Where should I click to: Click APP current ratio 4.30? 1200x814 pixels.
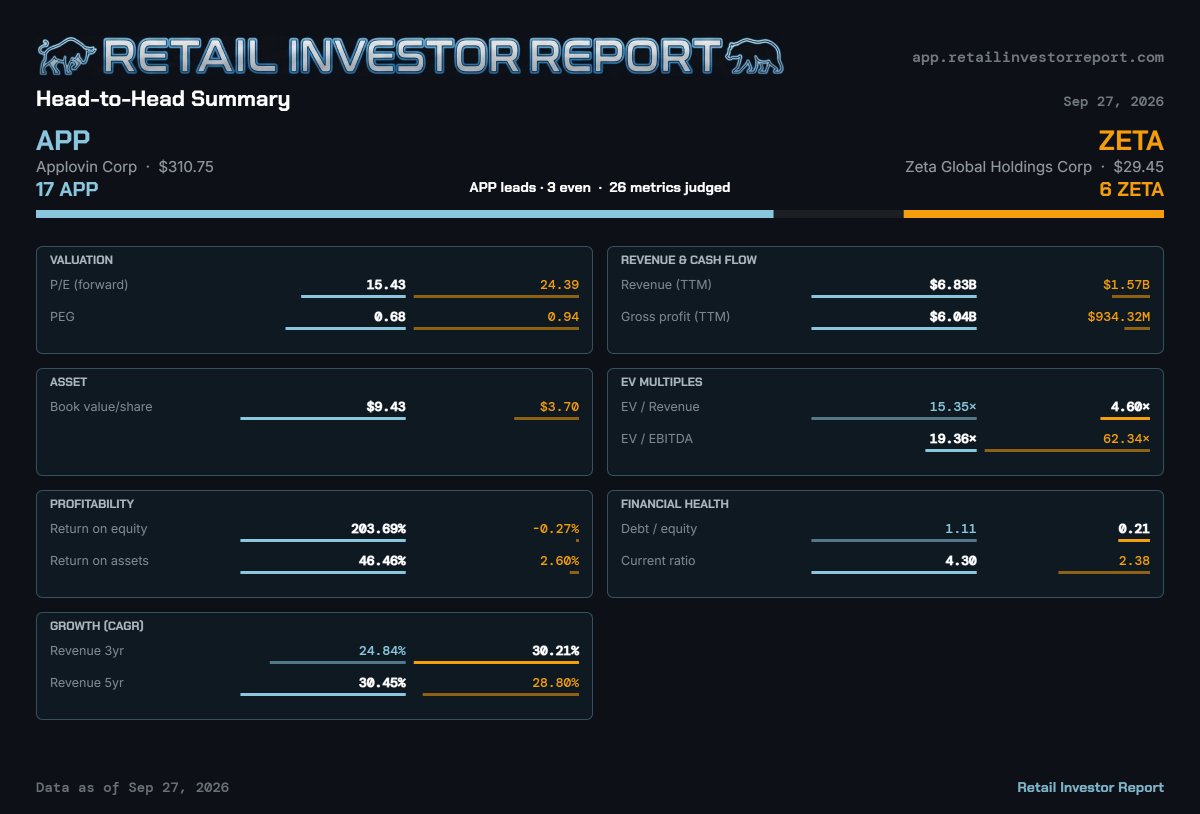[x=961, y=561]
